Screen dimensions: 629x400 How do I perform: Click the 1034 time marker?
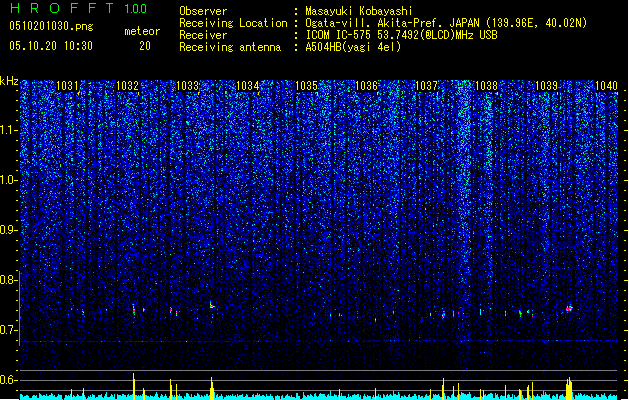248,85
